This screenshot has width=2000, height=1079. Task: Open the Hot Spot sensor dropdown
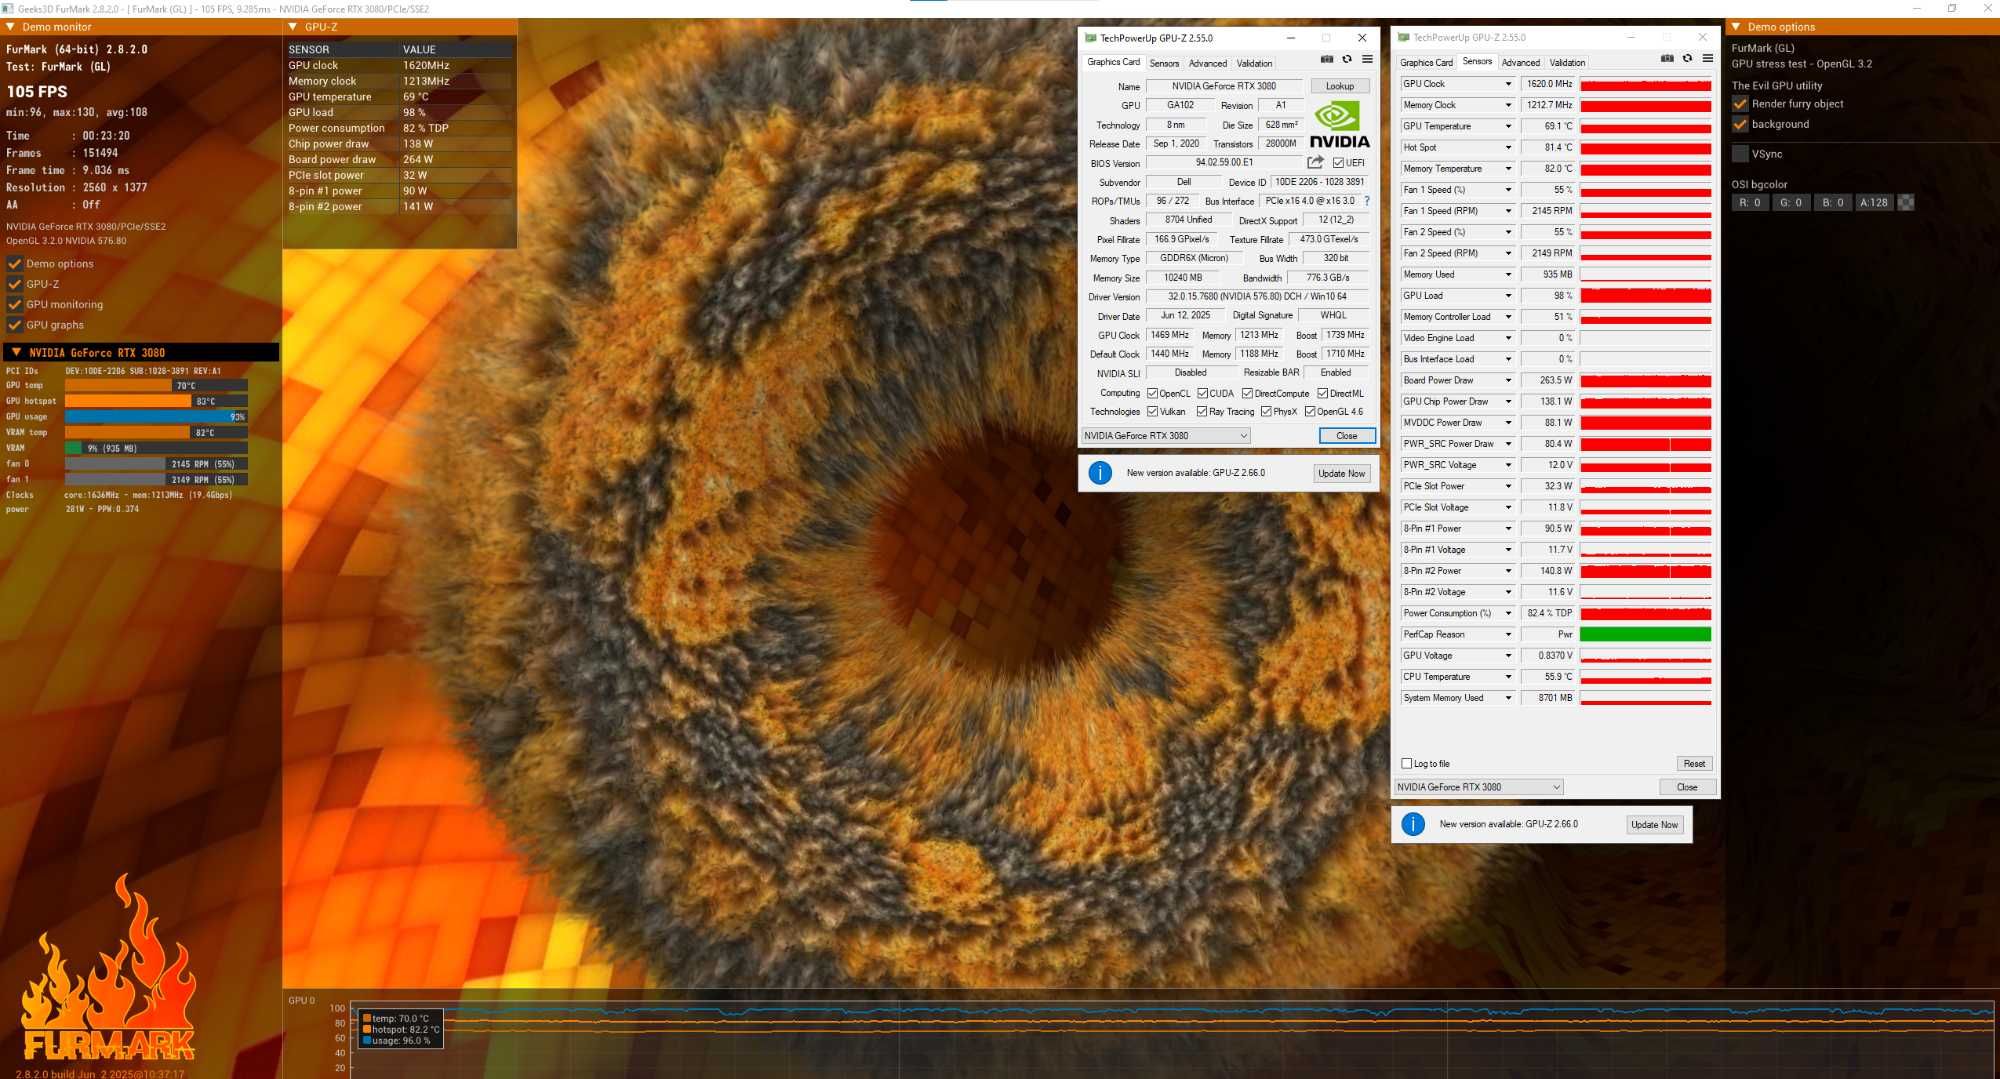point(1508,147)
